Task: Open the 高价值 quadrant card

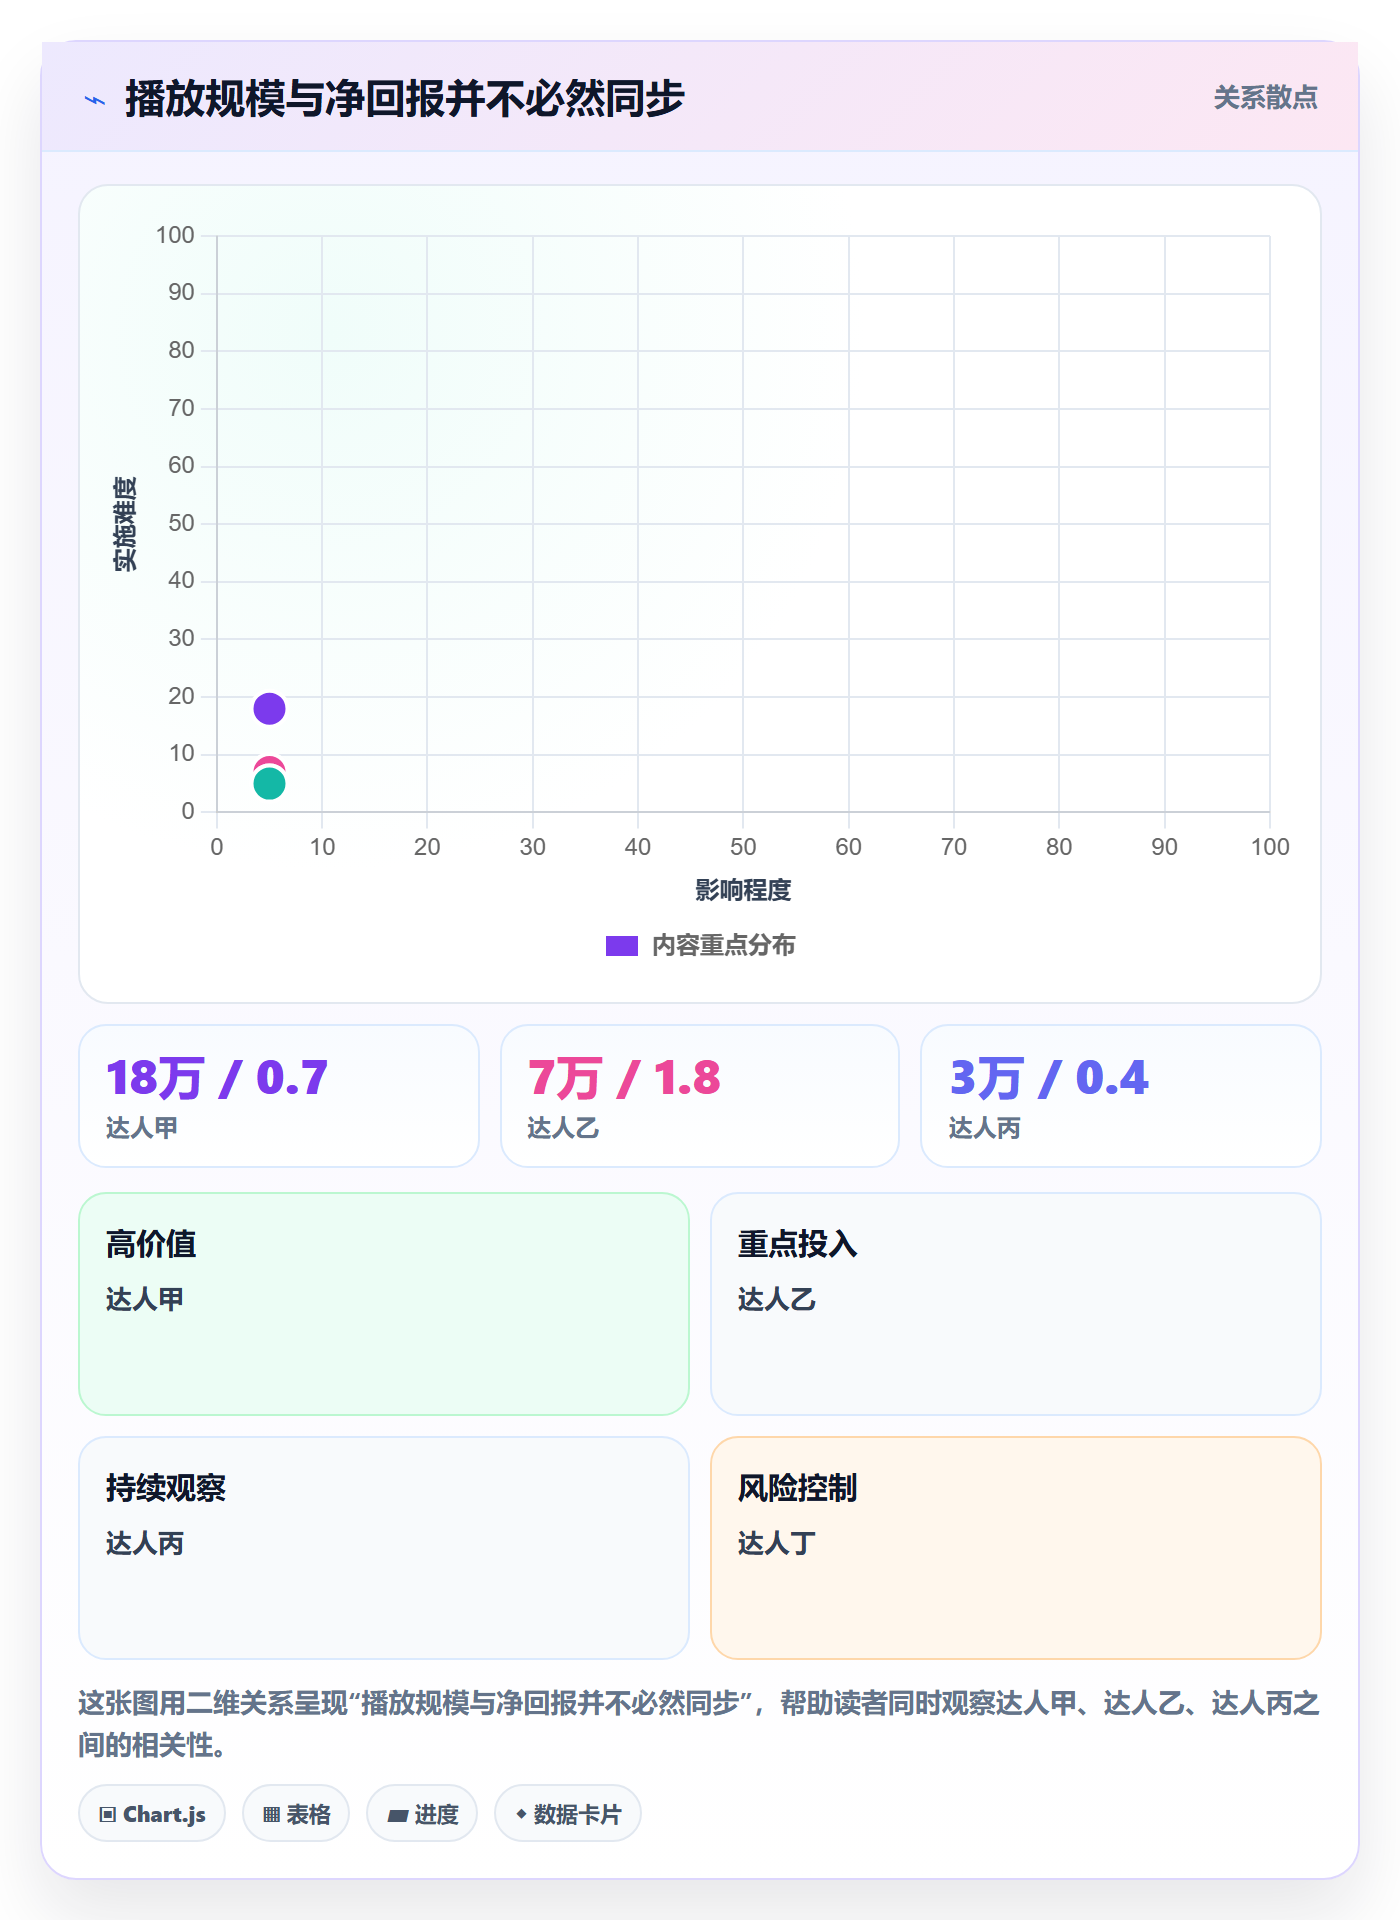Action: 384,1304
